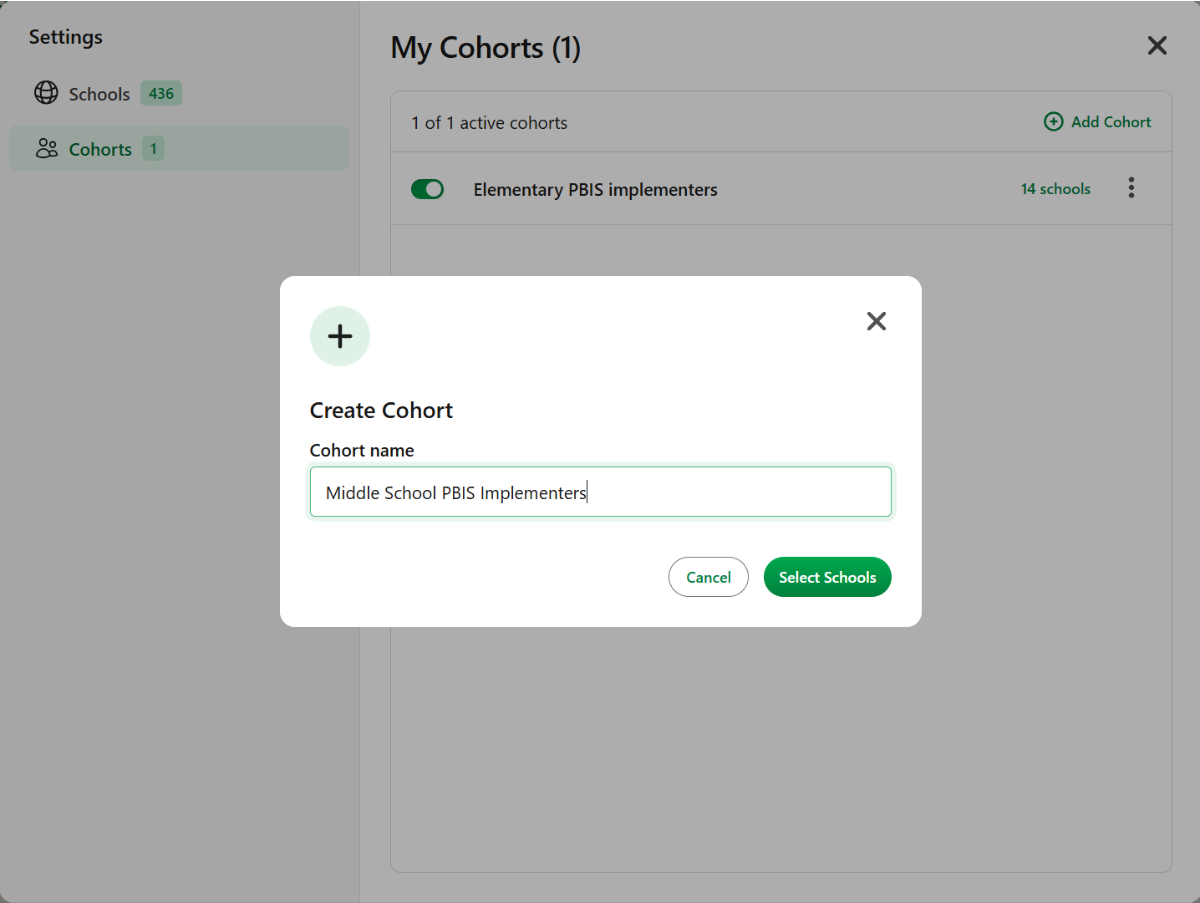This screenshot has width=1200, height=903.
Task: Close the My Cohorts settings panel
Action: 1157,45
